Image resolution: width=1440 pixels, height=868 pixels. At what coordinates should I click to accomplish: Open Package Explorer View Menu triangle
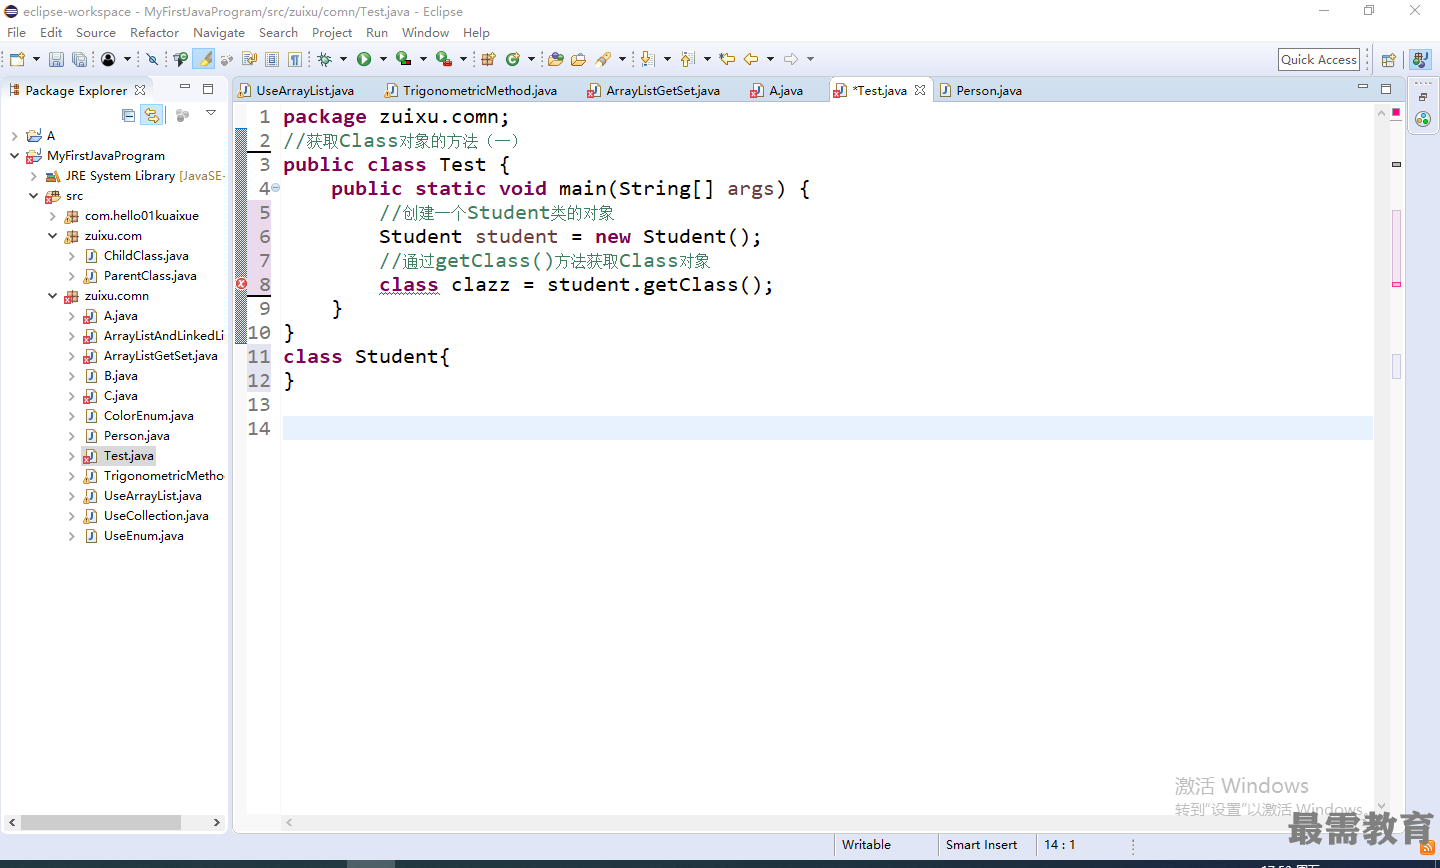pos(211,113)
